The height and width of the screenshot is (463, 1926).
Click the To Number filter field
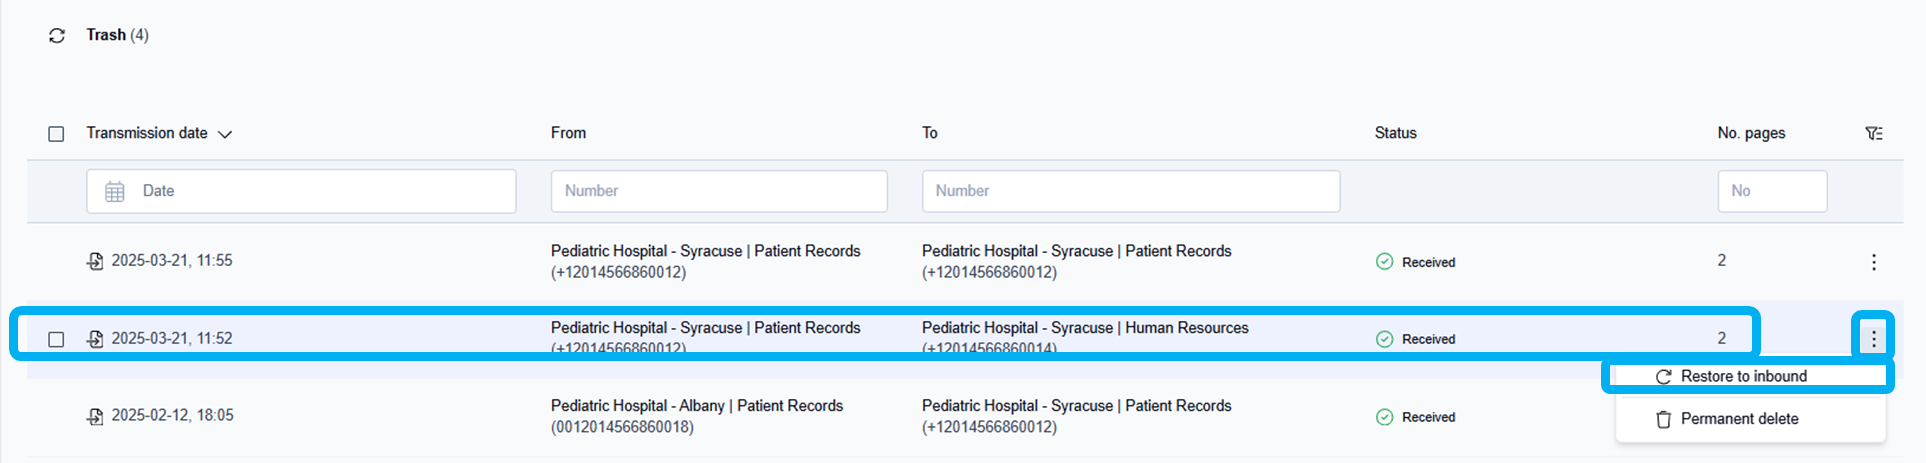click(1130, 191)
